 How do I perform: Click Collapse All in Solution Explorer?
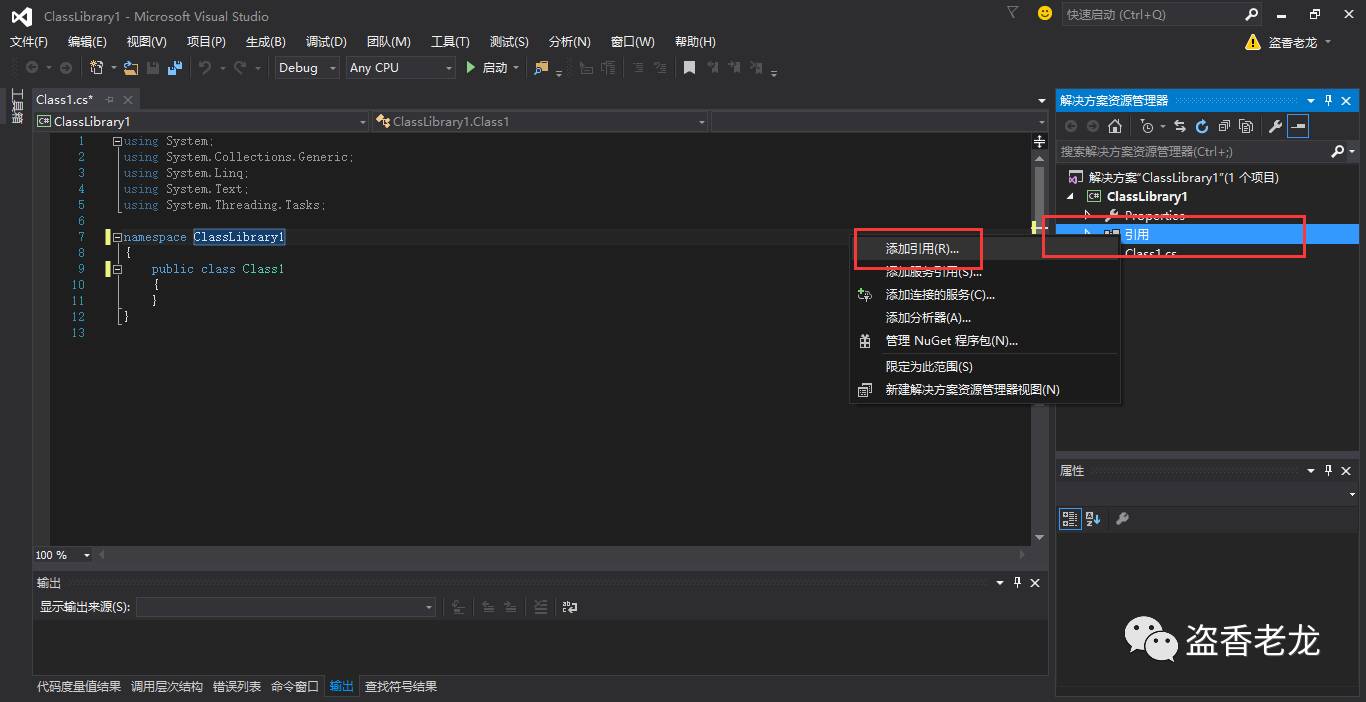[x=1224, y=126]
